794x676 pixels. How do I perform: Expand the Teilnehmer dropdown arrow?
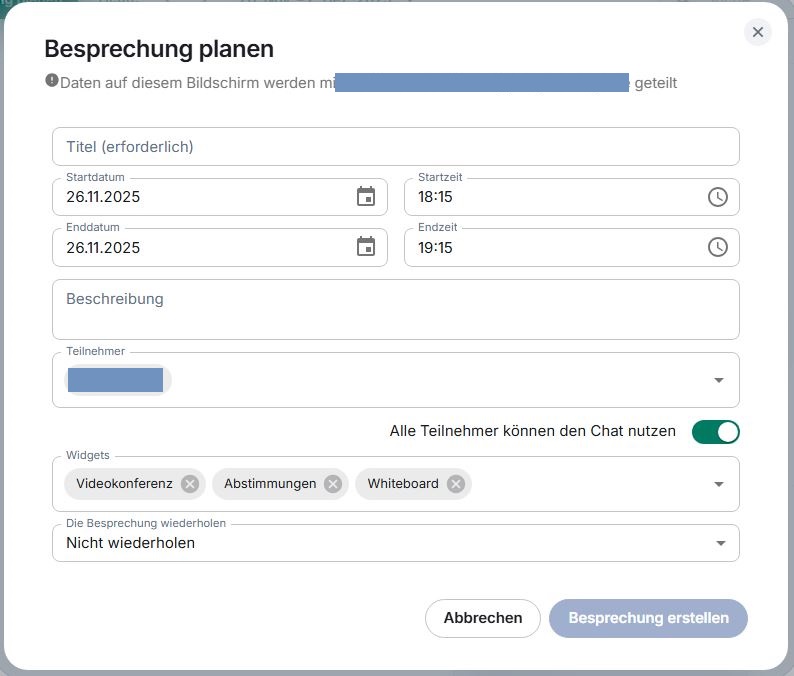point(718,380)
